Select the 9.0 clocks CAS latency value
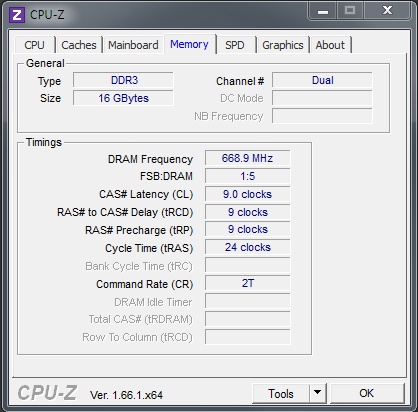 [247, 194]
